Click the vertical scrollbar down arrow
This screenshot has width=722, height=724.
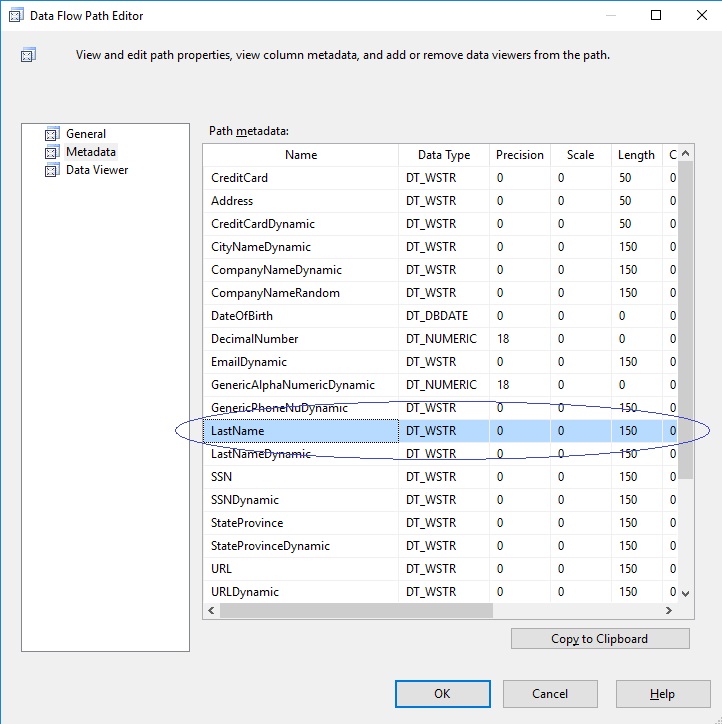(686, 594)
